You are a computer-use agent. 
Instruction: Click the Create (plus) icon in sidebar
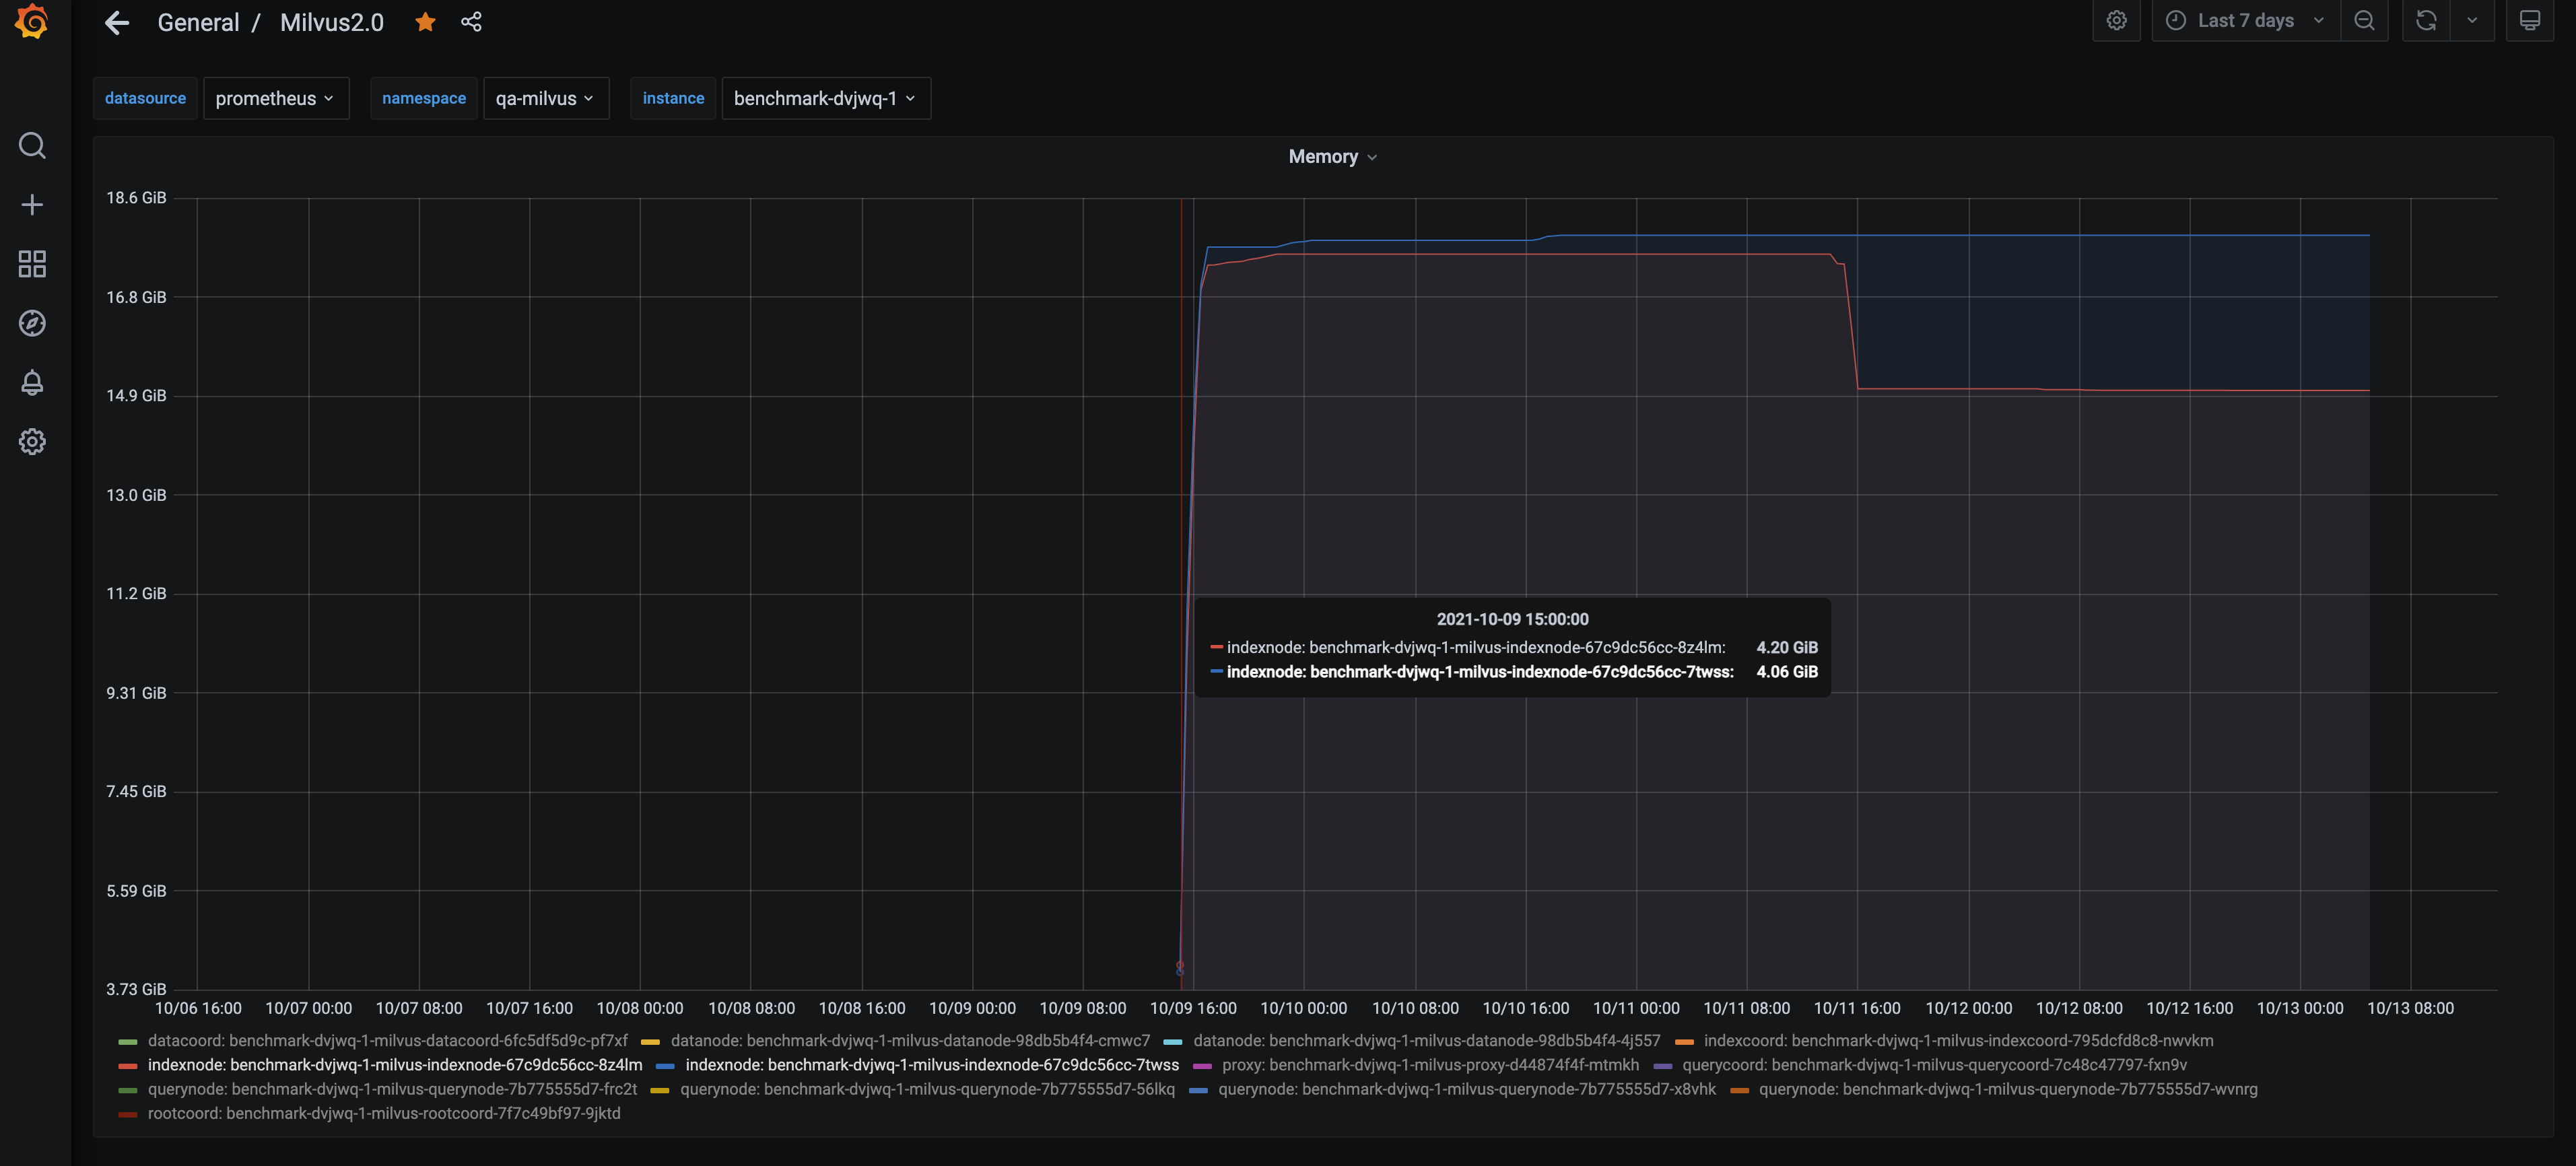point(32,204)
